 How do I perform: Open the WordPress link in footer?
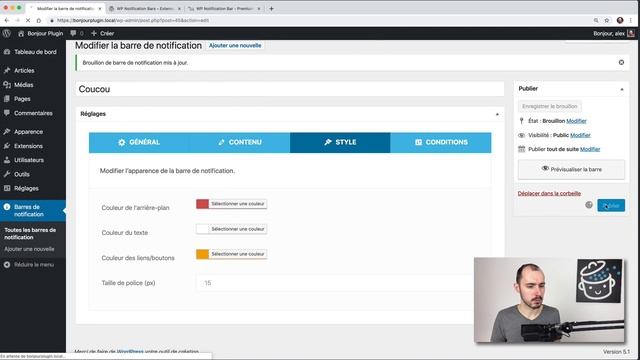130,351
